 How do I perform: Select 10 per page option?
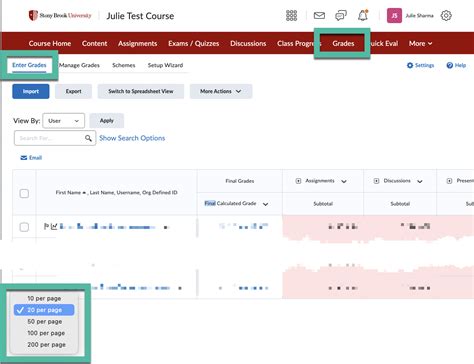tap(44, 298)
